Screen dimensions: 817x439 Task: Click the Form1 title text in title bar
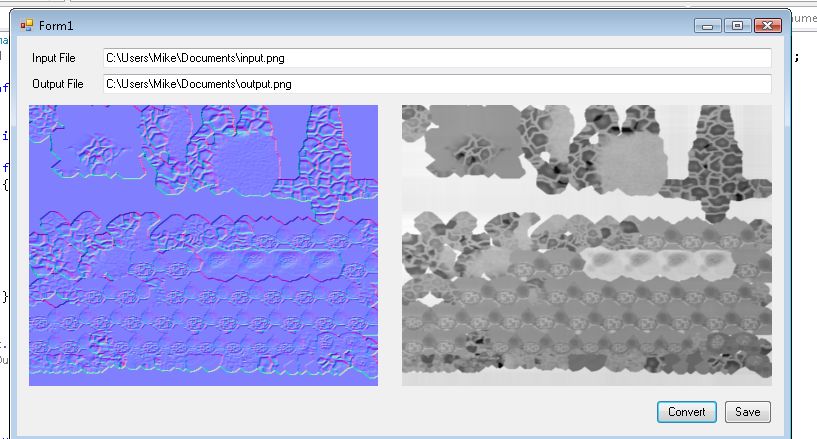coord(56,24)
